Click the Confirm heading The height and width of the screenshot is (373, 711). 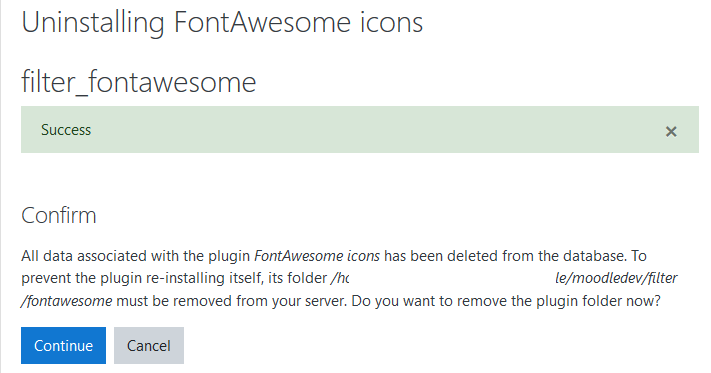[x=58, y=215]
